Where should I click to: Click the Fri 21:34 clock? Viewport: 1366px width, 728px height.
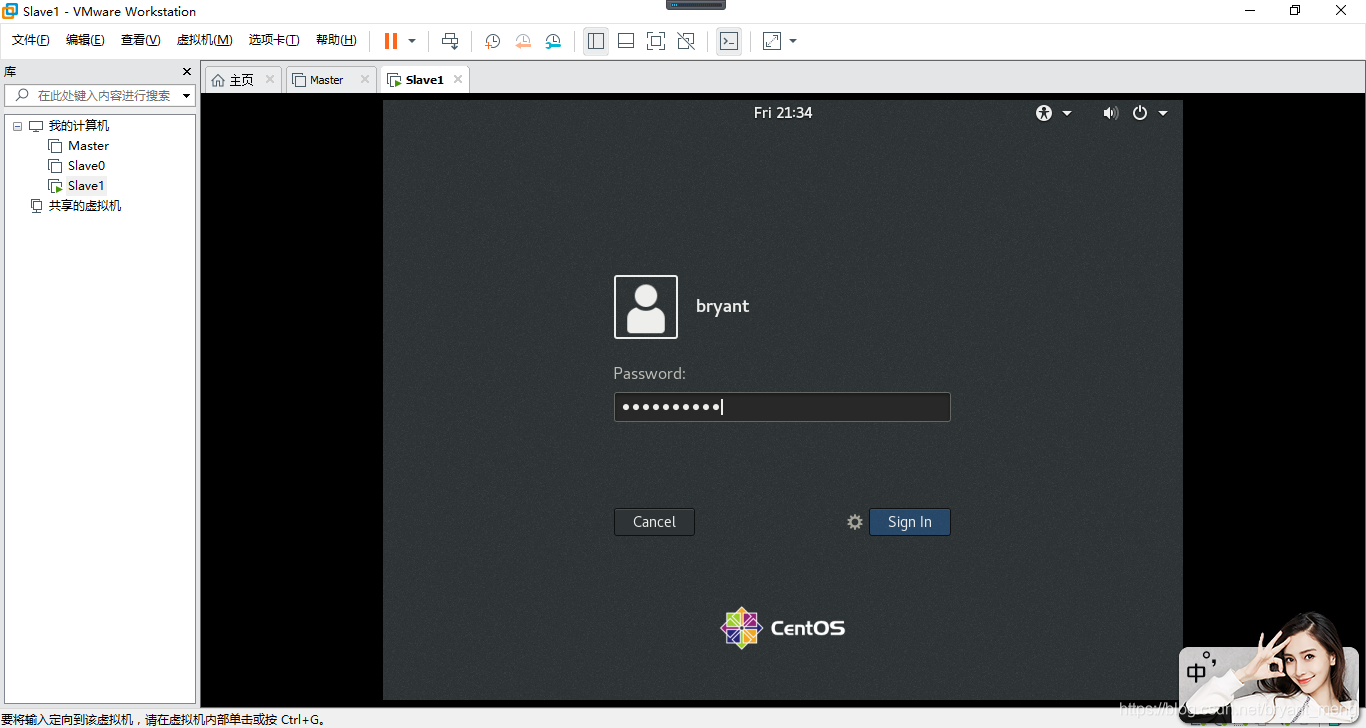(x=783, y=113)
